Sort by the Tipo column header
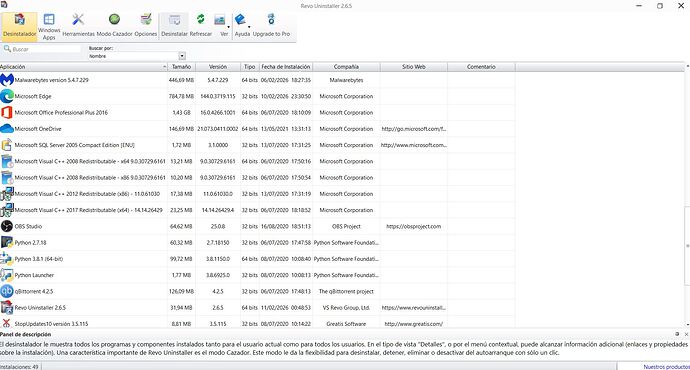Viewport: 690px width, 370px height. coord(250,67)
